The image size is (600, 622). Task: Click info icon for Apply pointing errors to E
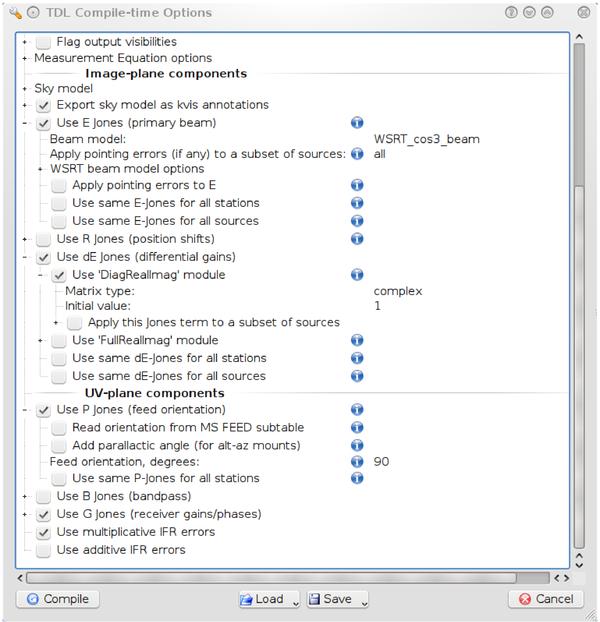(356, 185)
